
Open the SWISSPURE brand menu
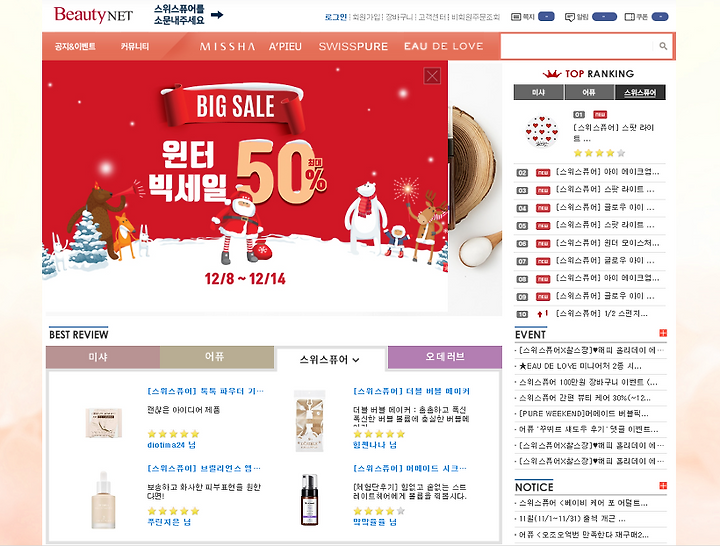(x=353, y=46)
